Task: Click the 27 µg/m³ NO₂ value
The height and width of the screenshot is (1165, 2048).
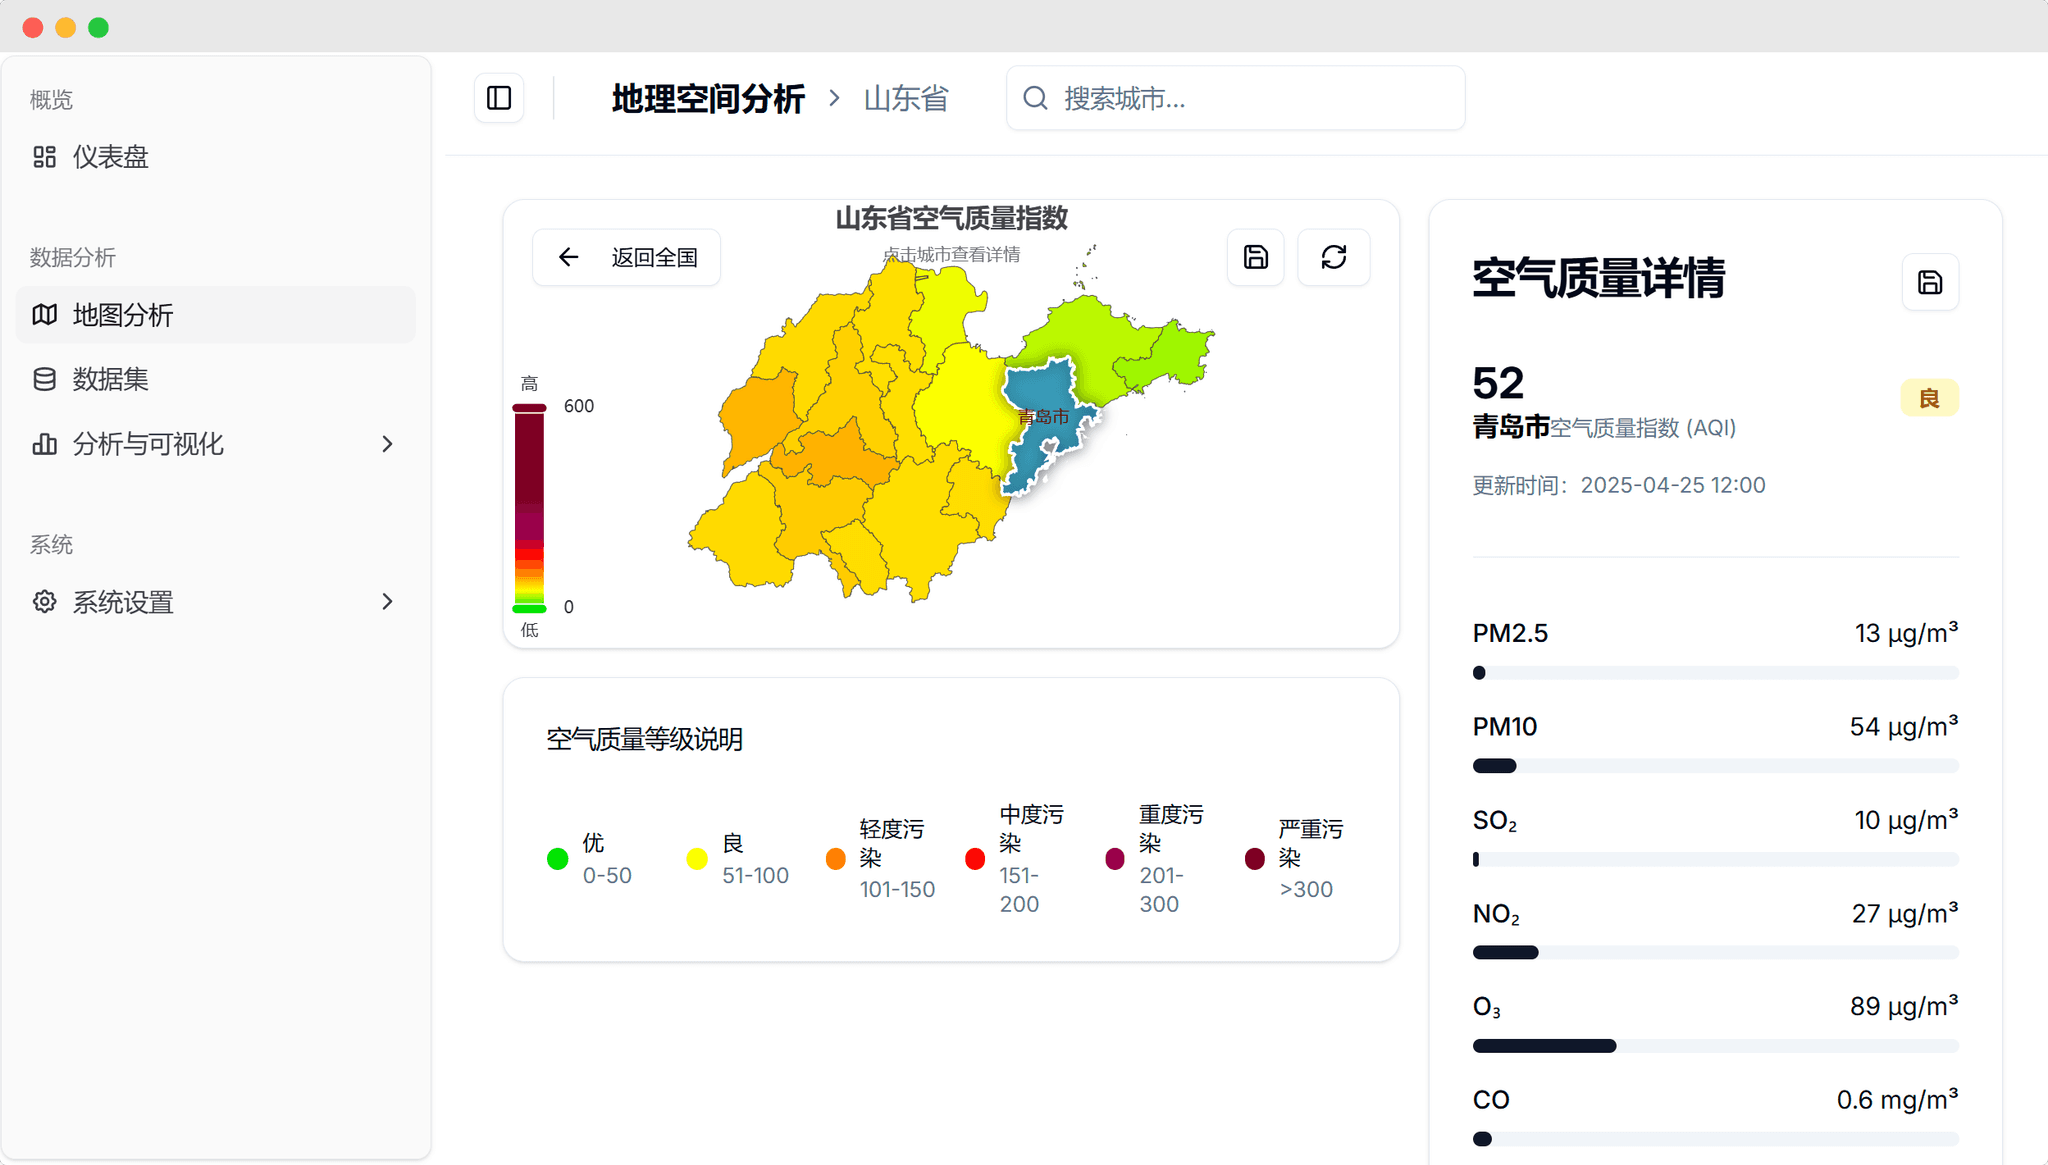Action: tap(1905, 914)
